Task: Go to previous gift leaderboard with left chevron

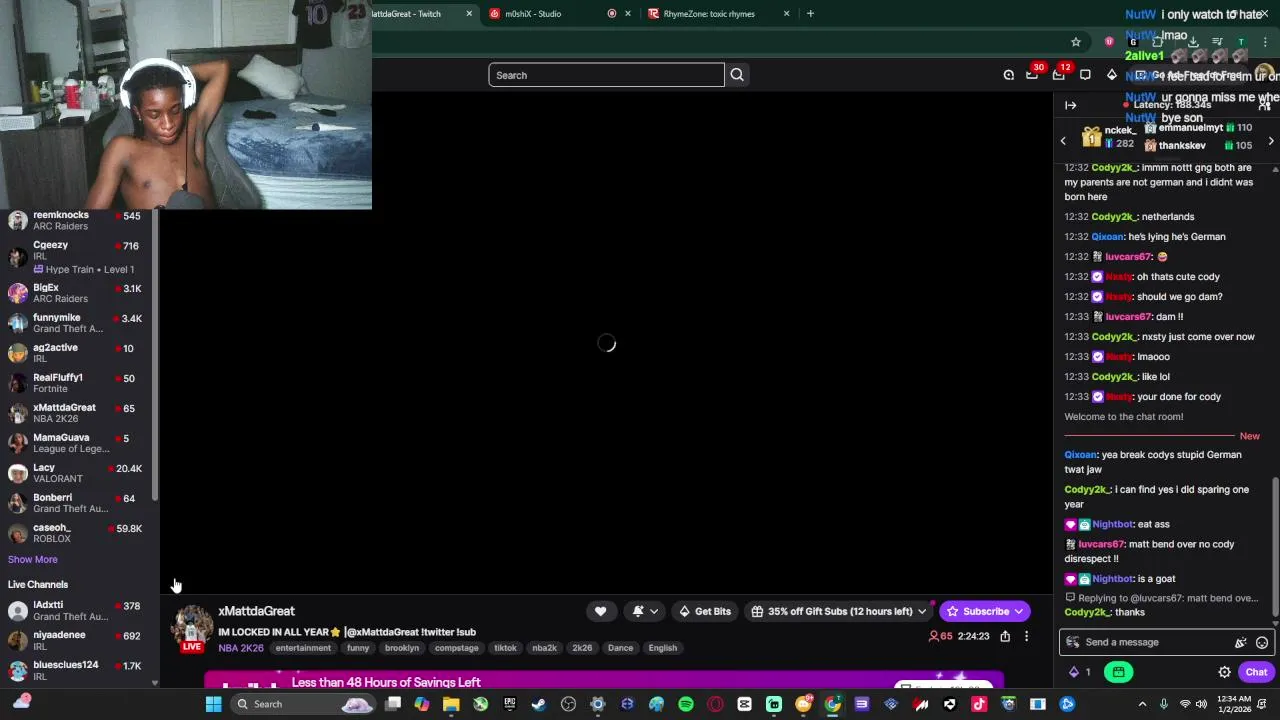Action: (1063, 141)
